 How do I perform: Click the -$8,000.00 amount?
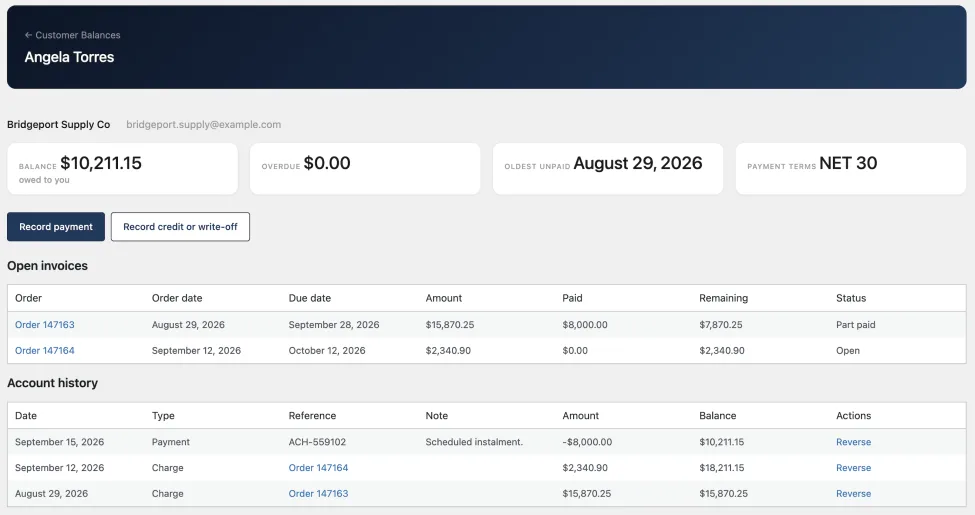pyautogui.click(x=587, y=442)
